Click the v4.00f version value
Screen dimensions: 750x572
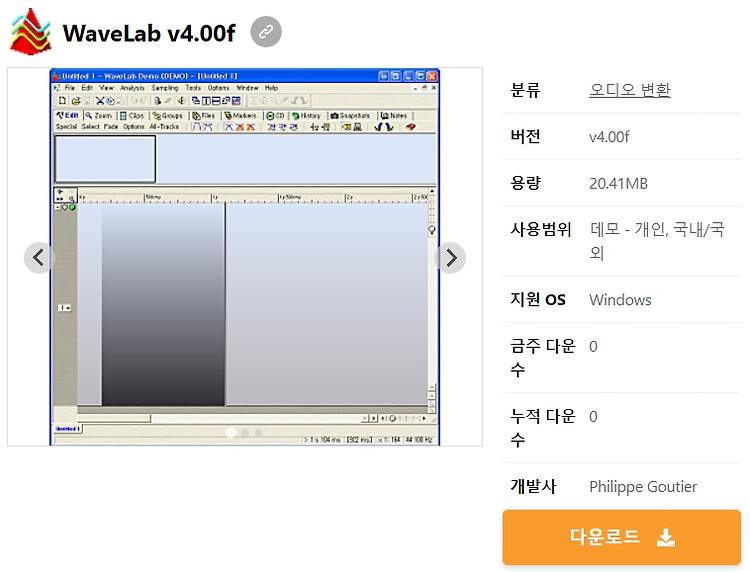click(609, 137)
